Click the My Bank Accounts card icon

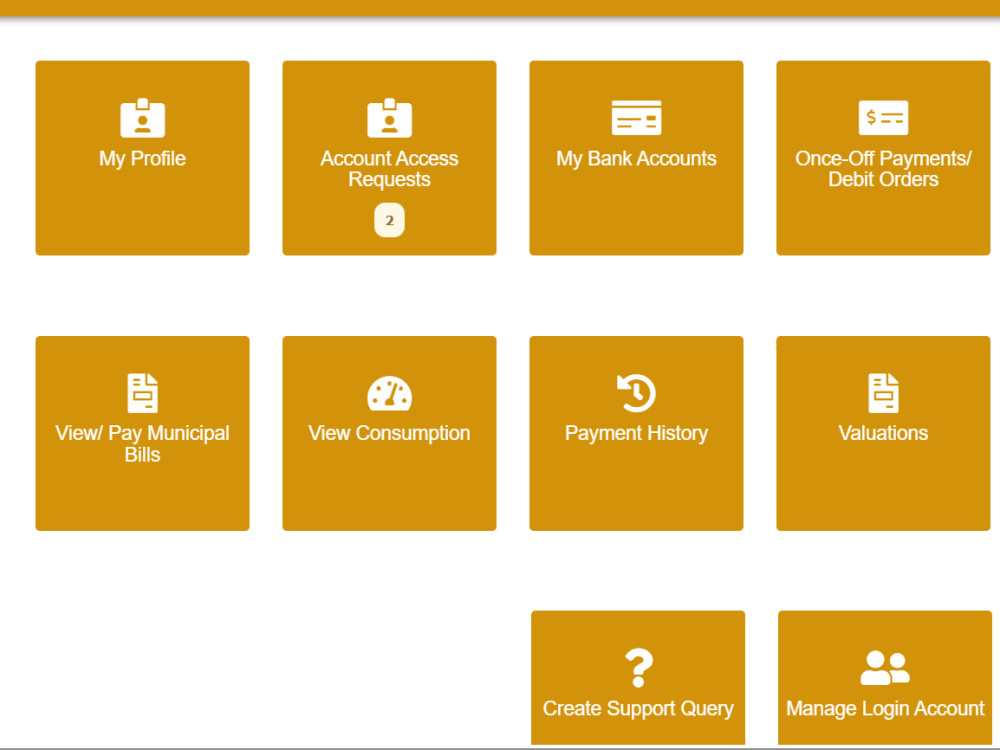click(636, 117)
